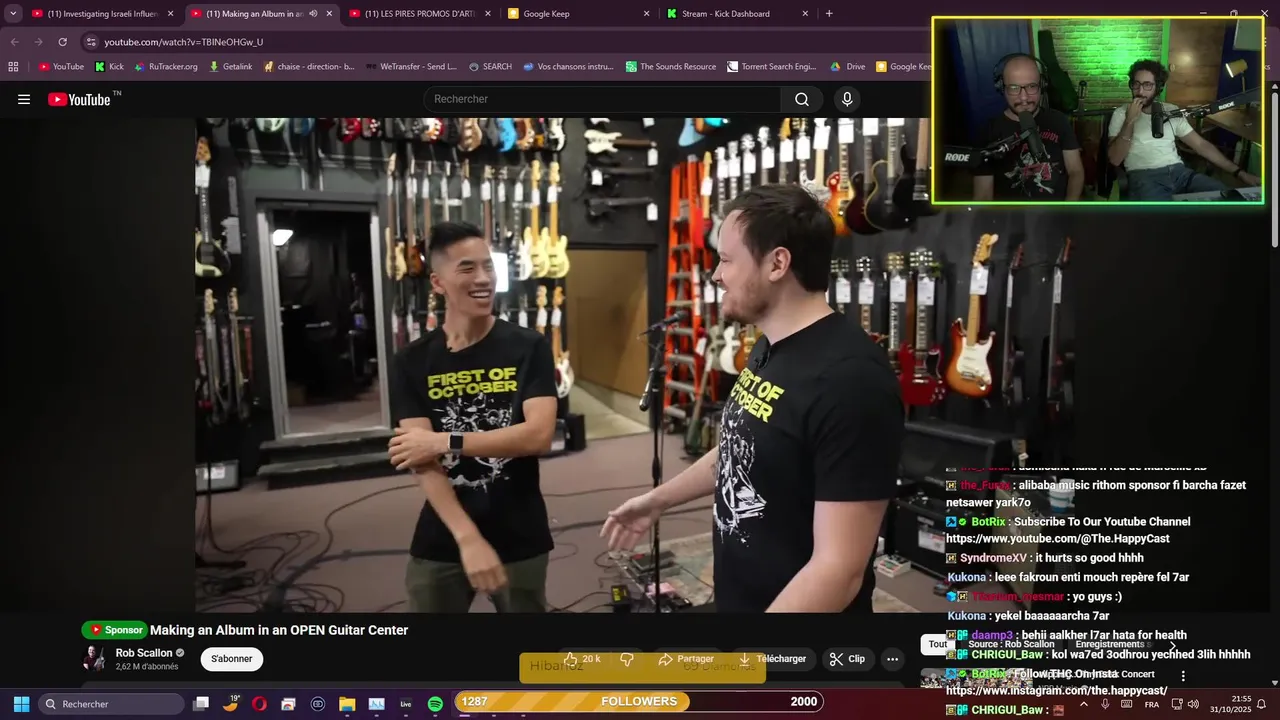
Task: Click the Windows taskbar Rechercher search box
Action: click(x=112, y=704)
